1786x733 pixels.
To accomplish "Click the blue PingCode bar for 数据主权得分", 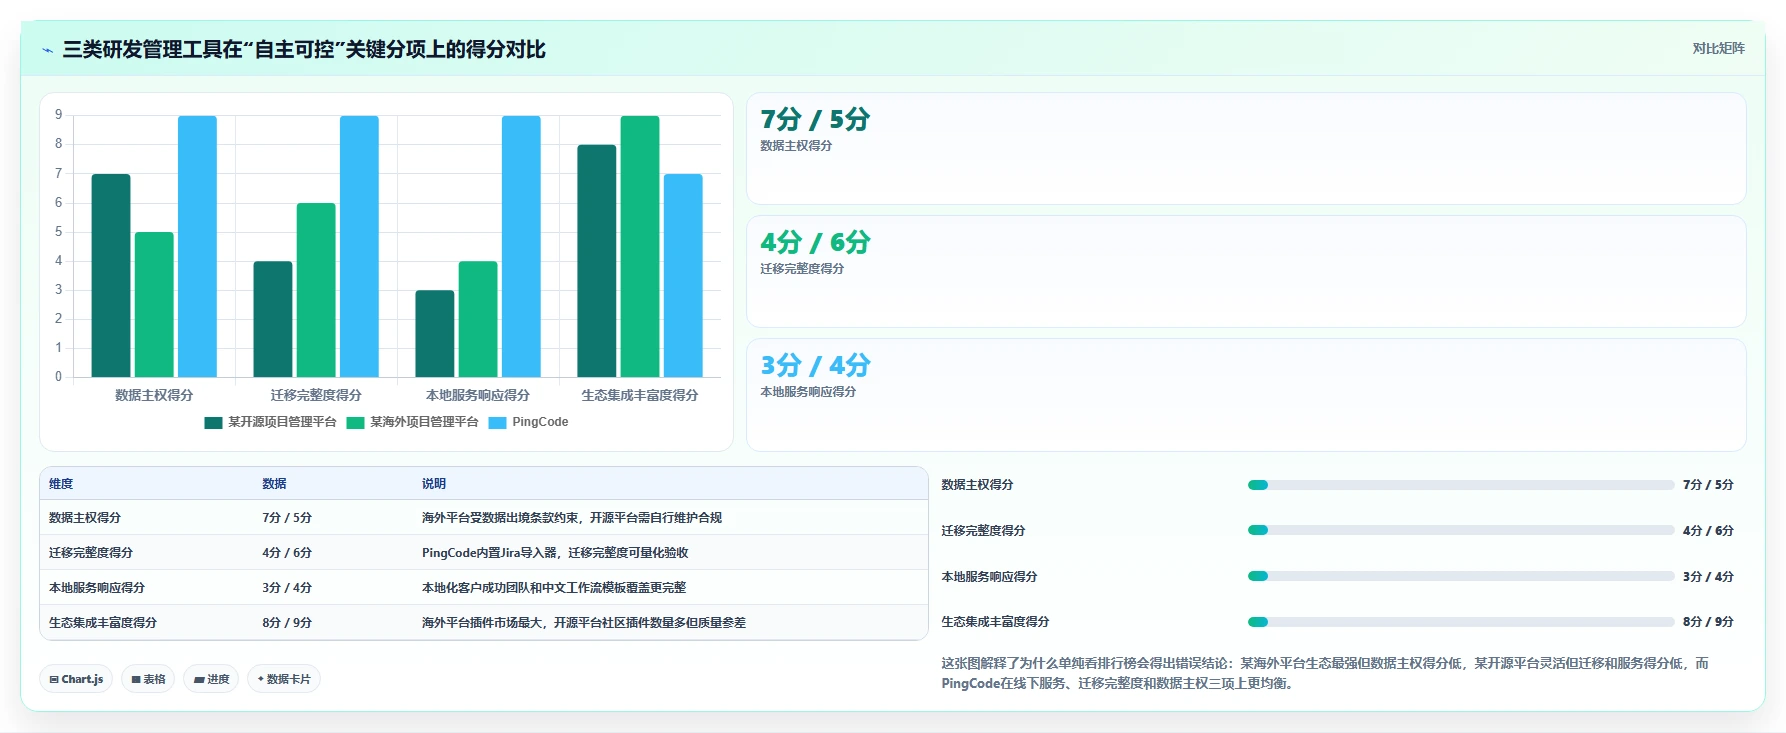I will [x=197, y=246].
